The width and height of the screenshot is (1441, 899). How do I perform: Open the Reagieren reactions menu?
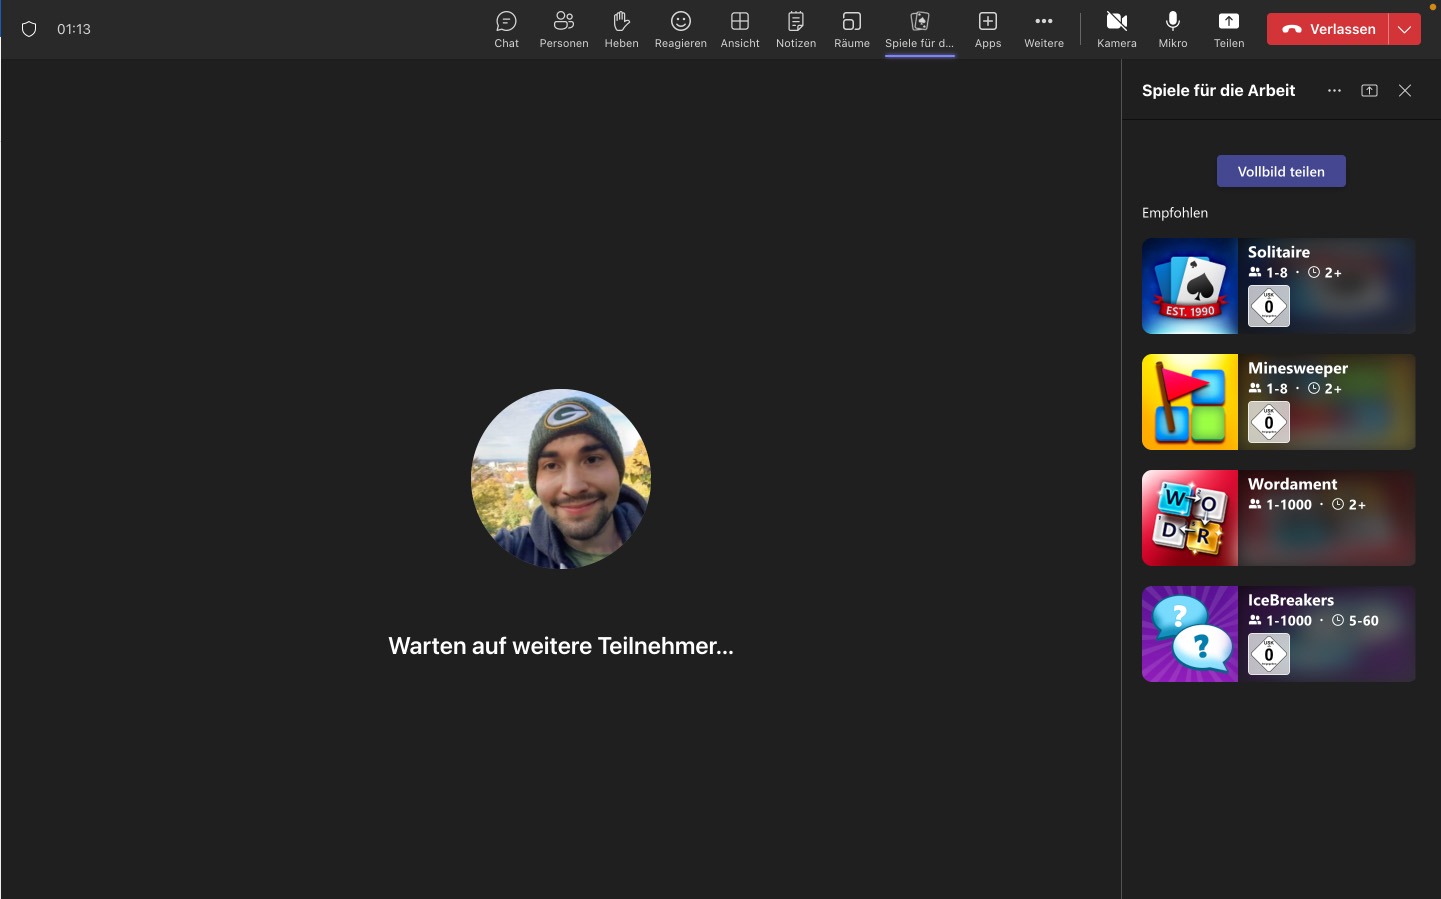pos(680,29)
